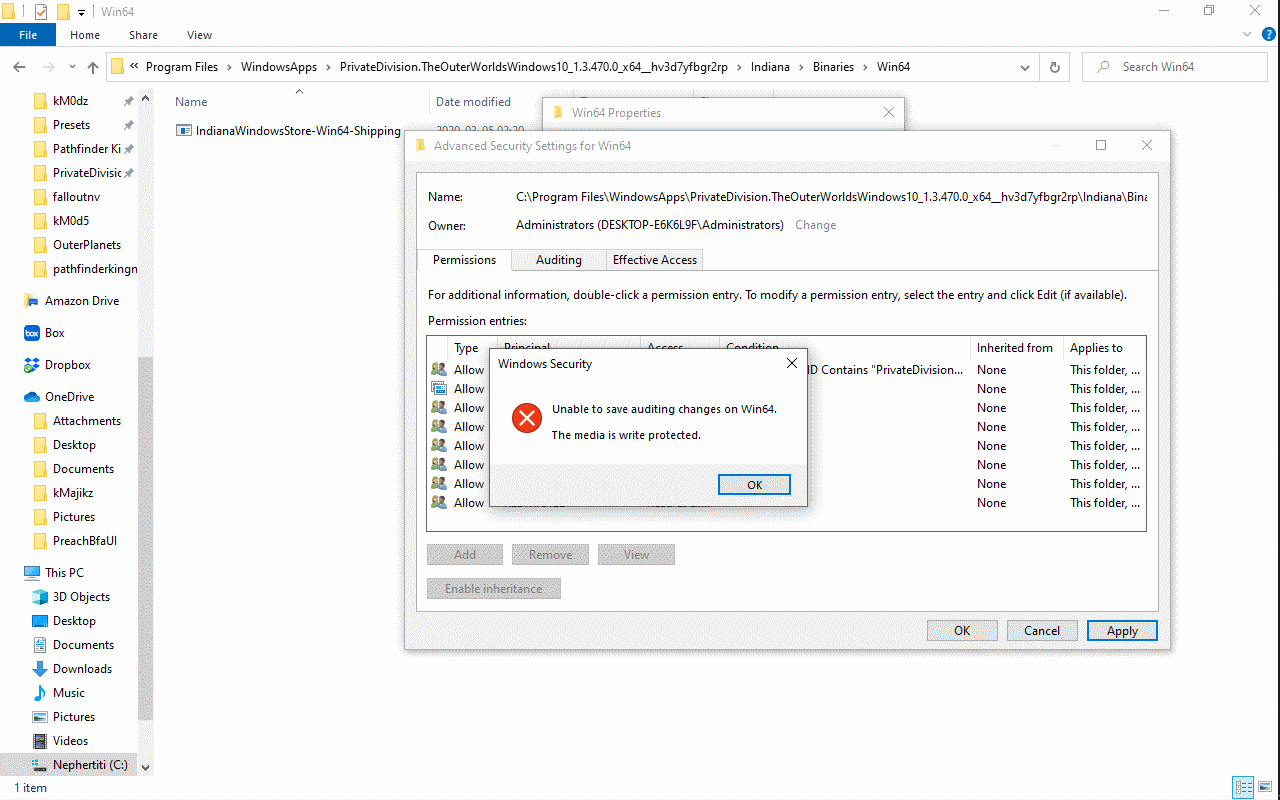Click the Change owner link
Viewport: 1280px width, 800px height.
click(x=815, y=225)
